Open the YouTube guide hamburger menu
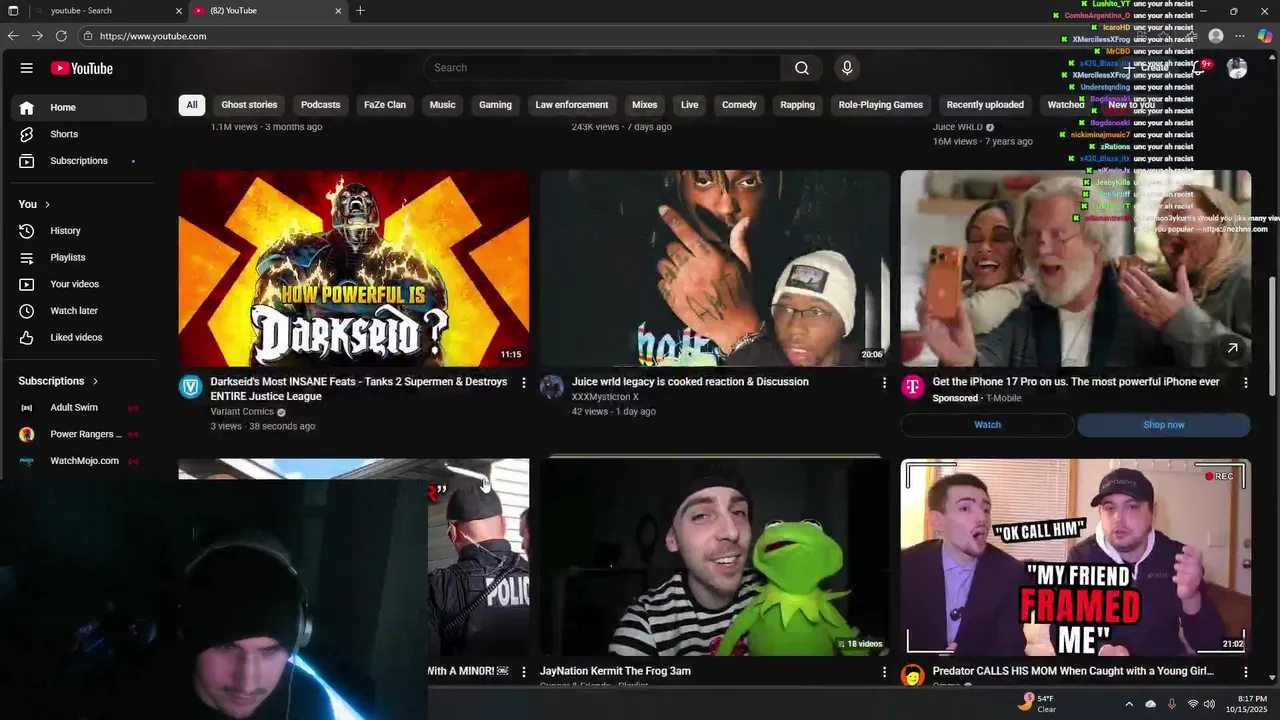The height and width of the screenshot is (720, 1280). 26,68
